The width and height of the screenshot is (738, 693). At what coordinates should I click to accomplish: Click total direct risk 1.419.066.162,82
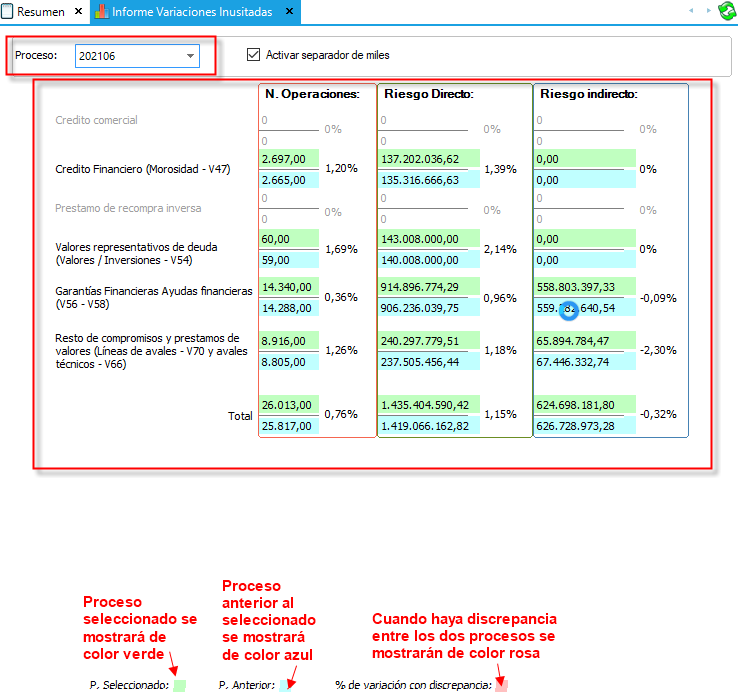click(429, 426)
